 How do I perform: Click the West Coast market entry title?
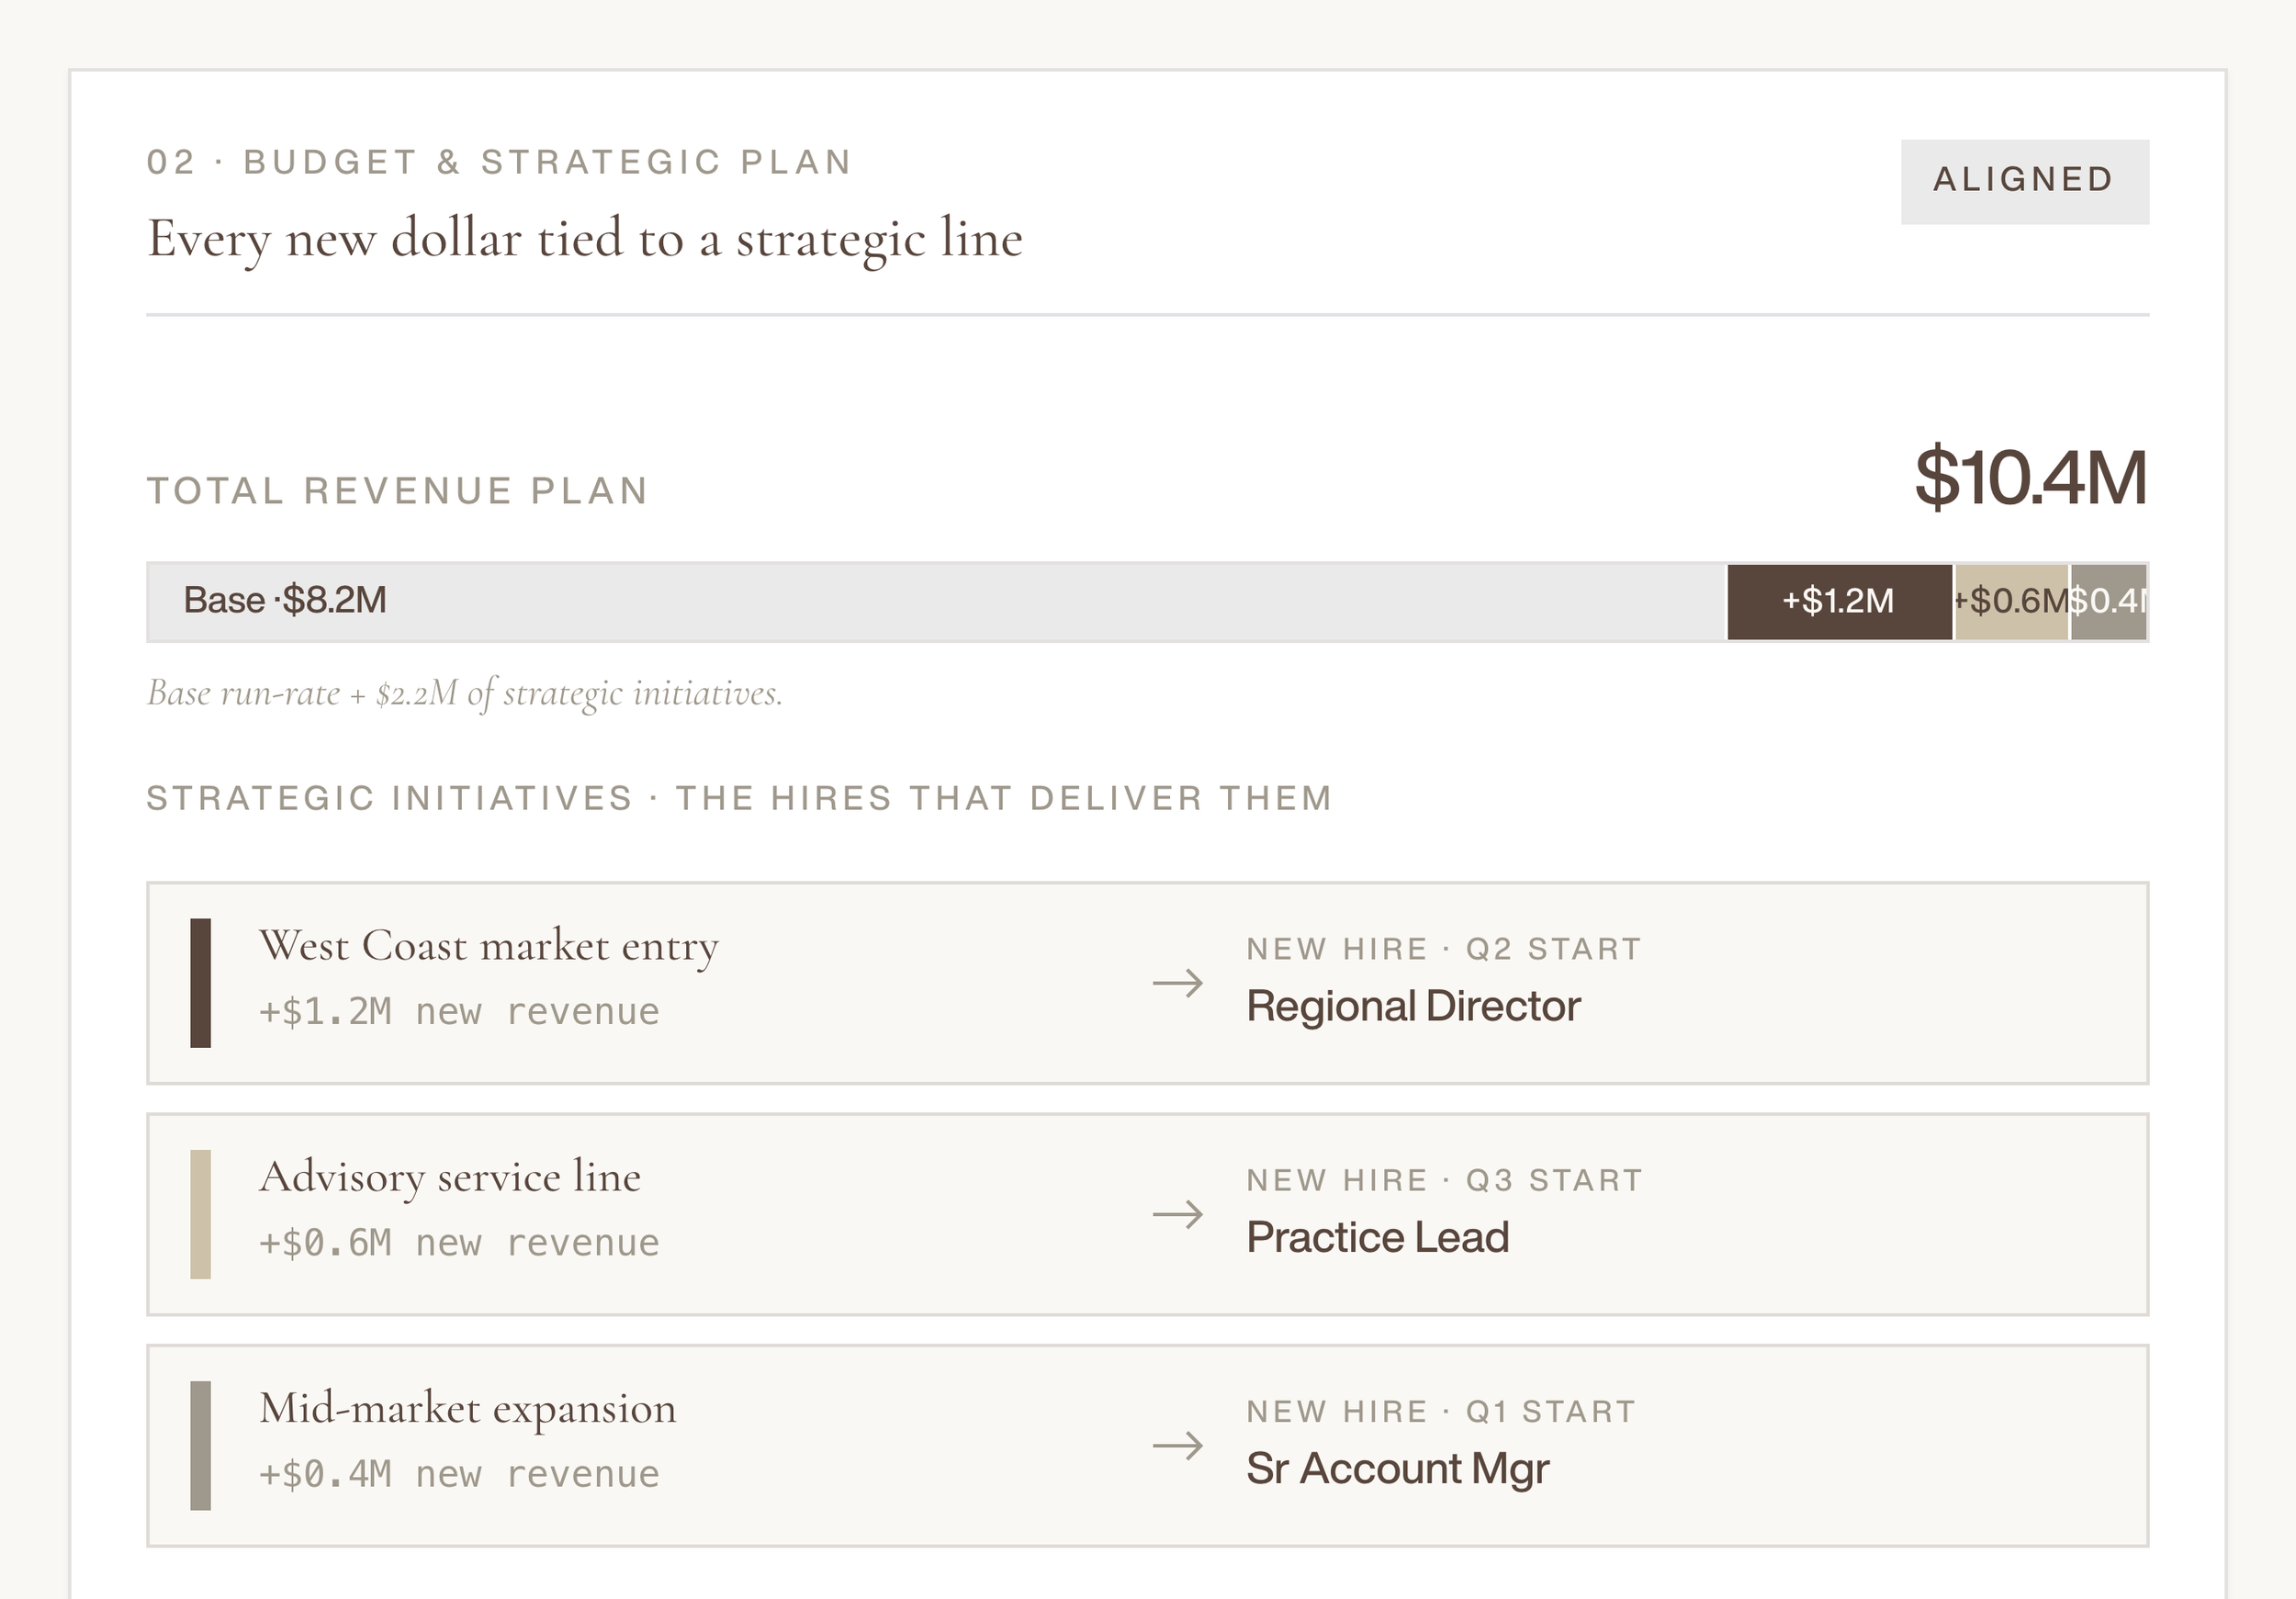488,946
